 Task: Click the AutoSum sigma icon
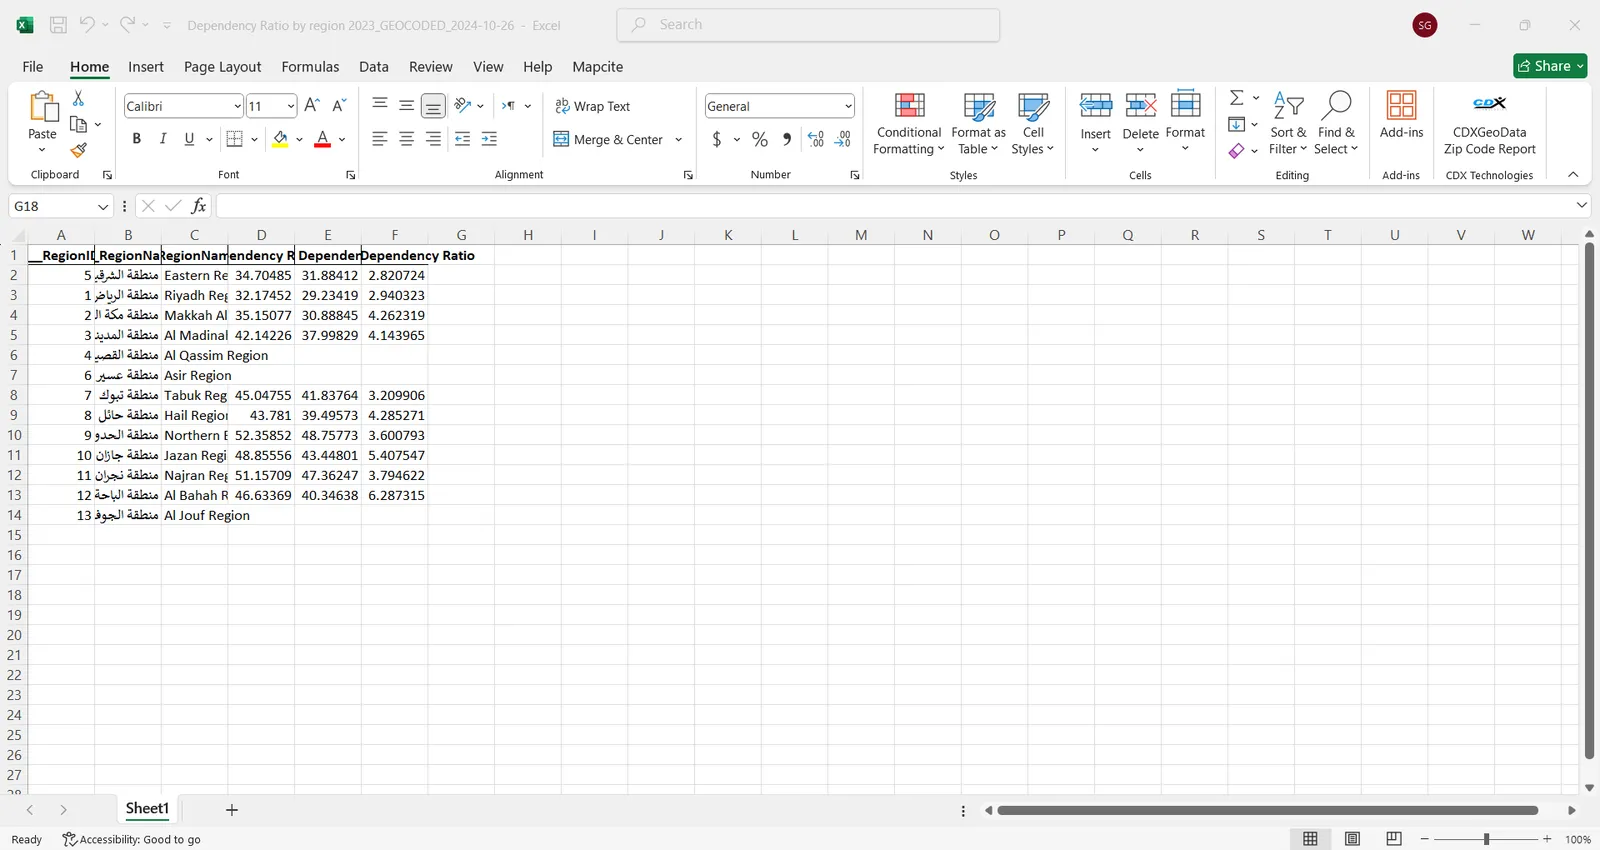1237,98
